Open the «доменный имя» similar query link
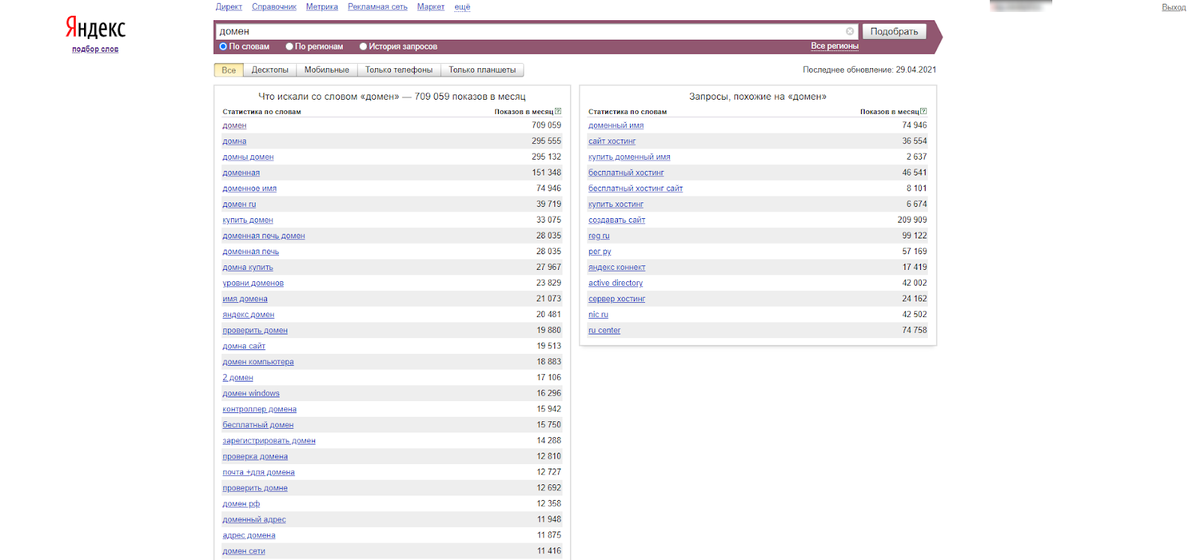The height and width of the screenshot is (560, 1200). (x=616, y=125)
